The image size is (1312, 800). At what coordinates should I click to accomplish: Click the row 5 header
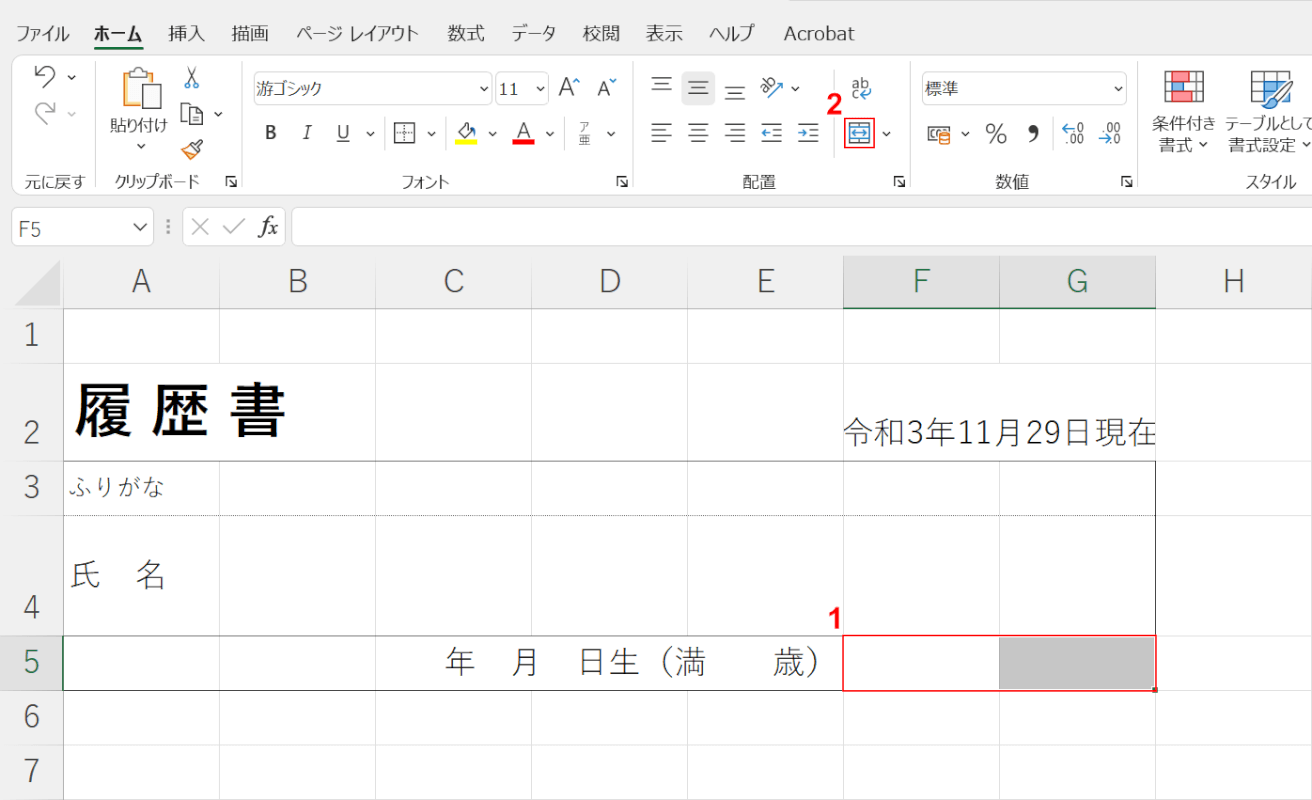pos(31,662)
